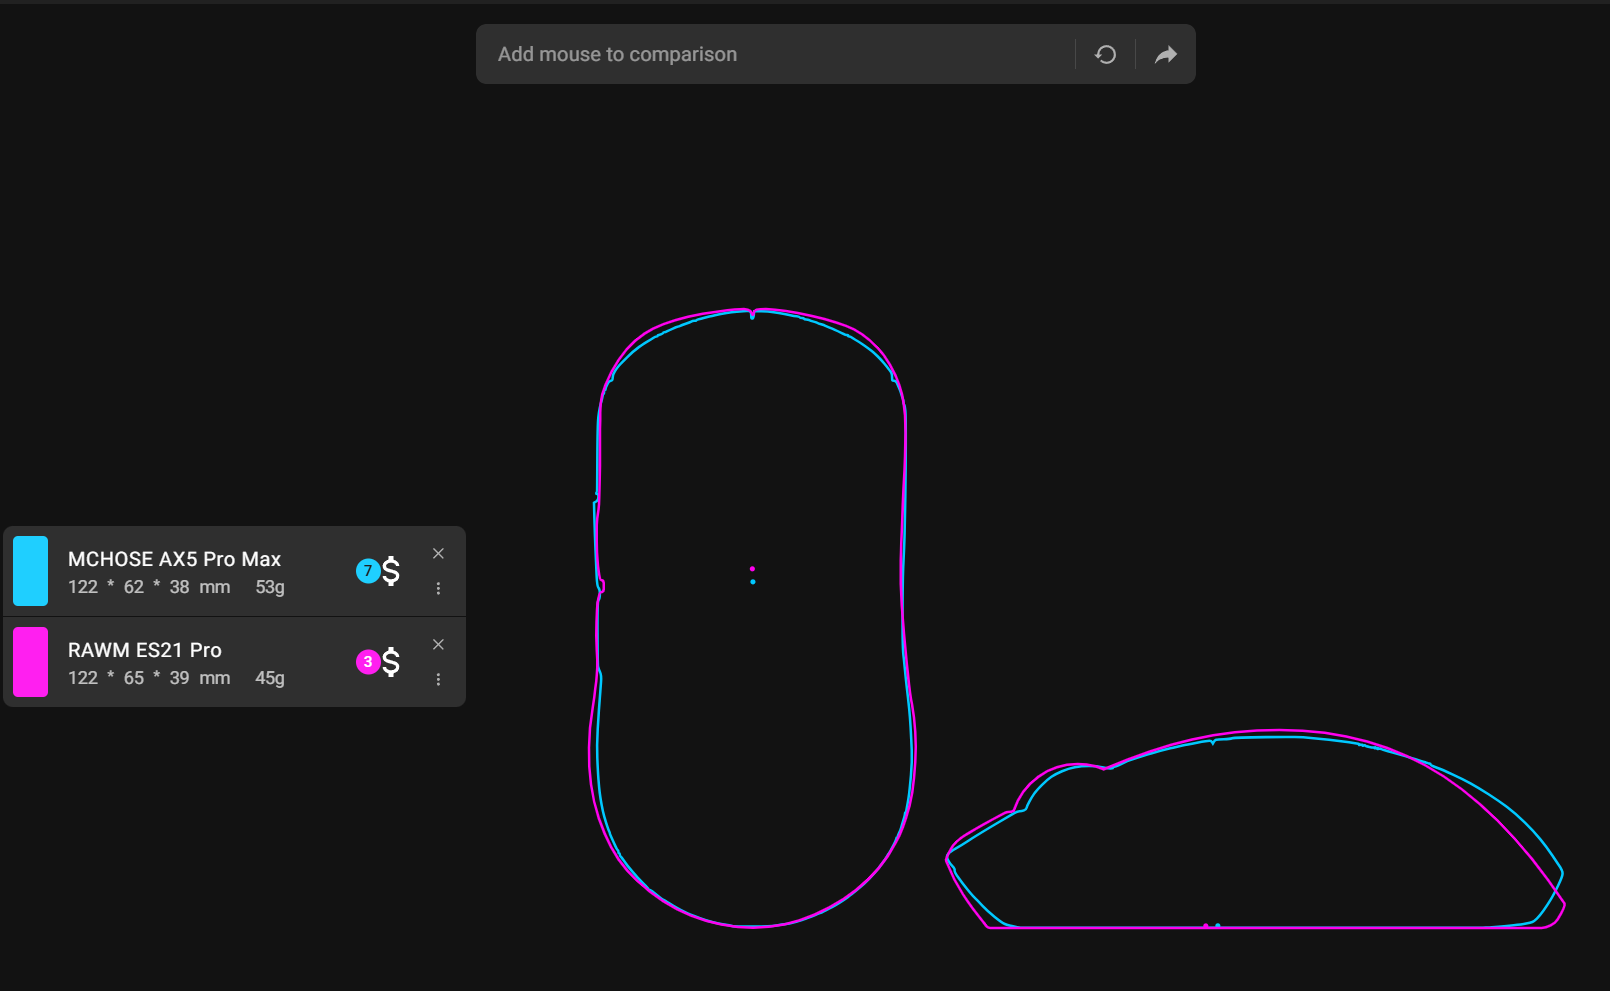The image size is (1610, 991).
Task: Open price offers for RAWM ES21 Pro
Action: coord(379,662)
